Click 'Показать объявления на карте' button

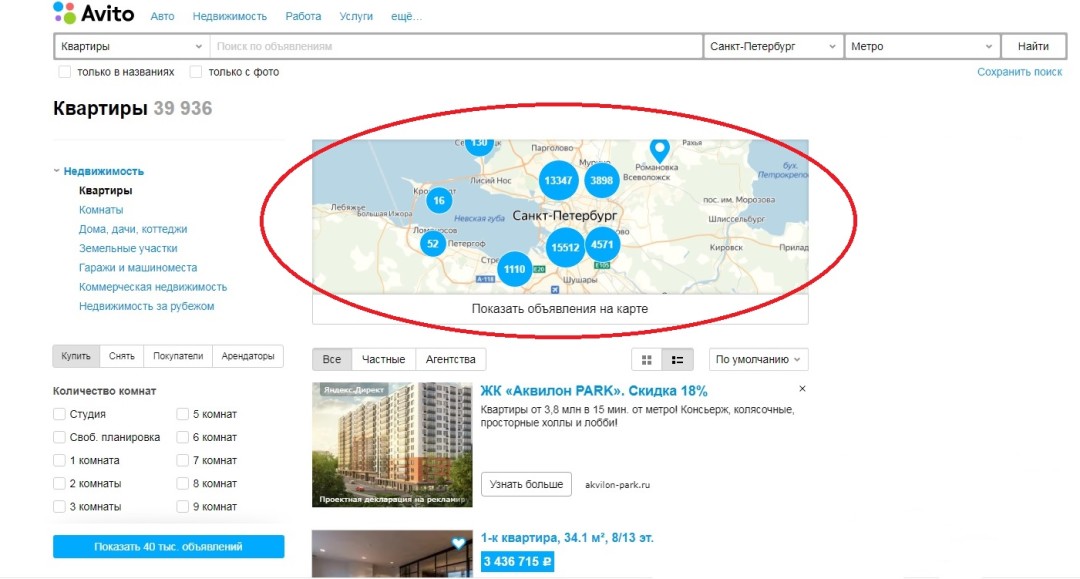(x=560, y=309)
